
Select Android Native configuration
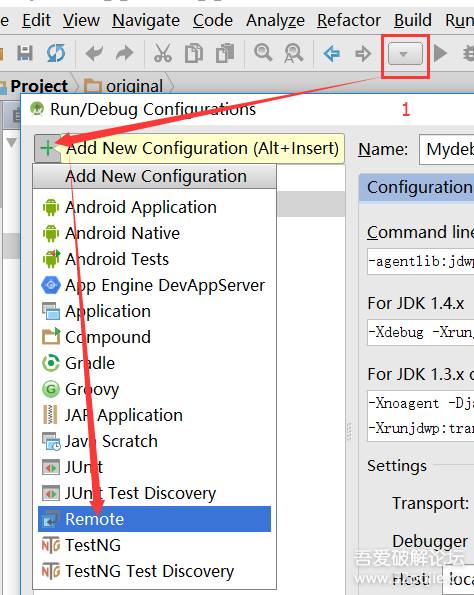(154, 233)
